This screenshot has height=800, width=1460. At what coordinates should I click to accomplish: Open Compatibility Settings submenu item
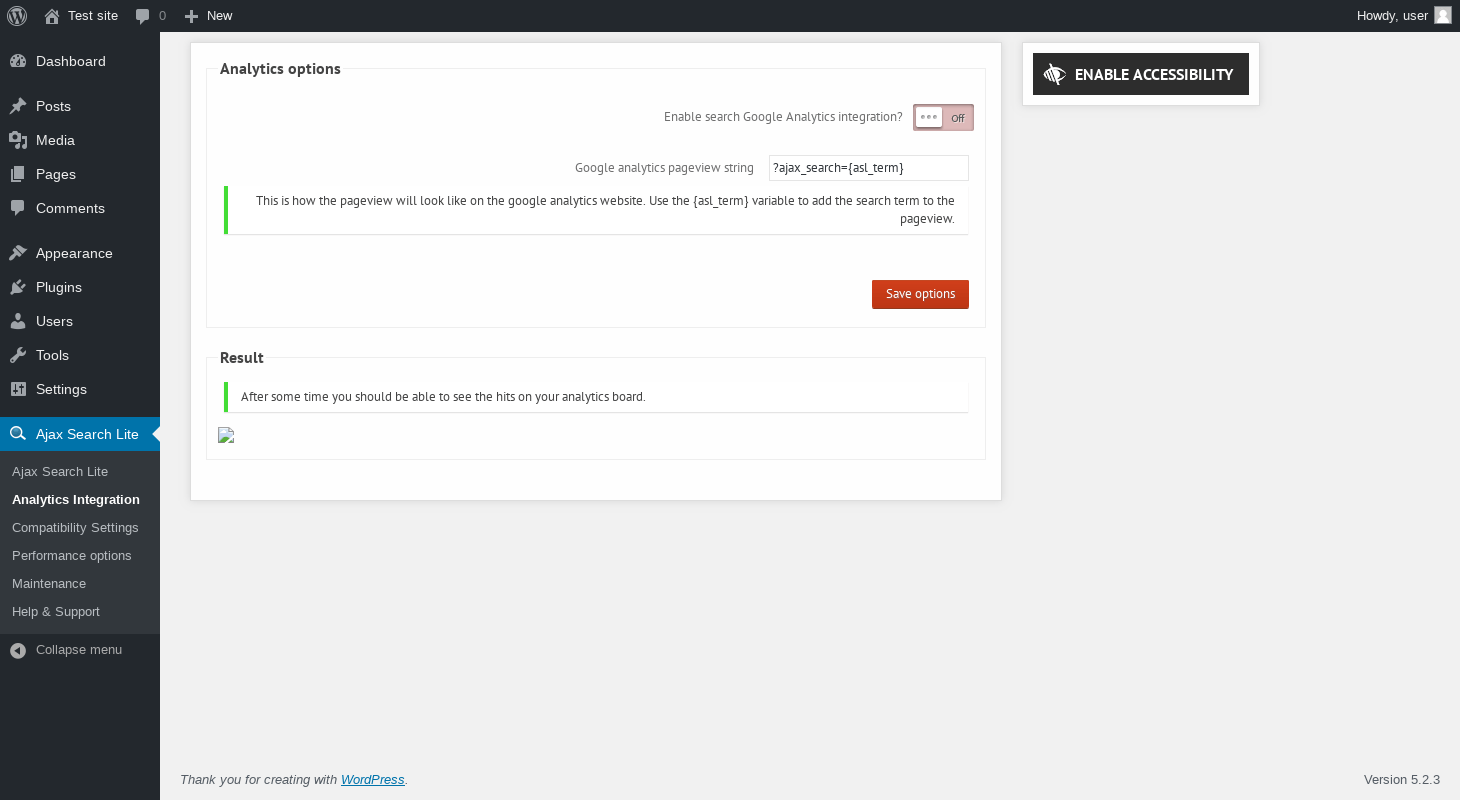(75, 527)
